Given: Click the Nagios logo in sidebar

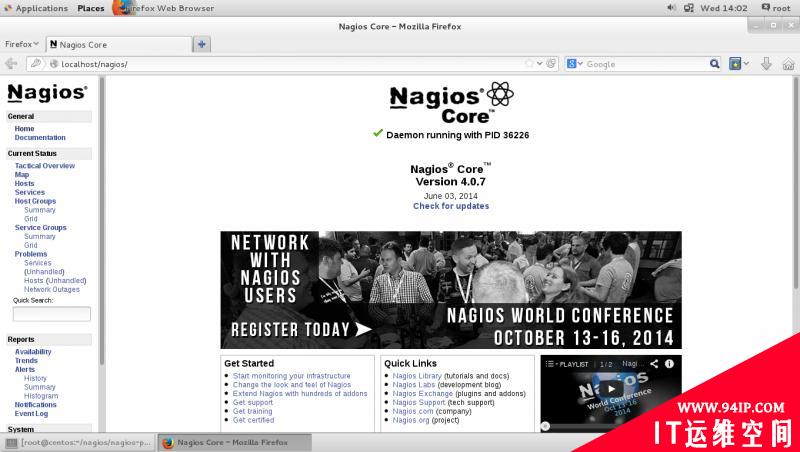Looking at the screenshot, I should pos(47,93).
